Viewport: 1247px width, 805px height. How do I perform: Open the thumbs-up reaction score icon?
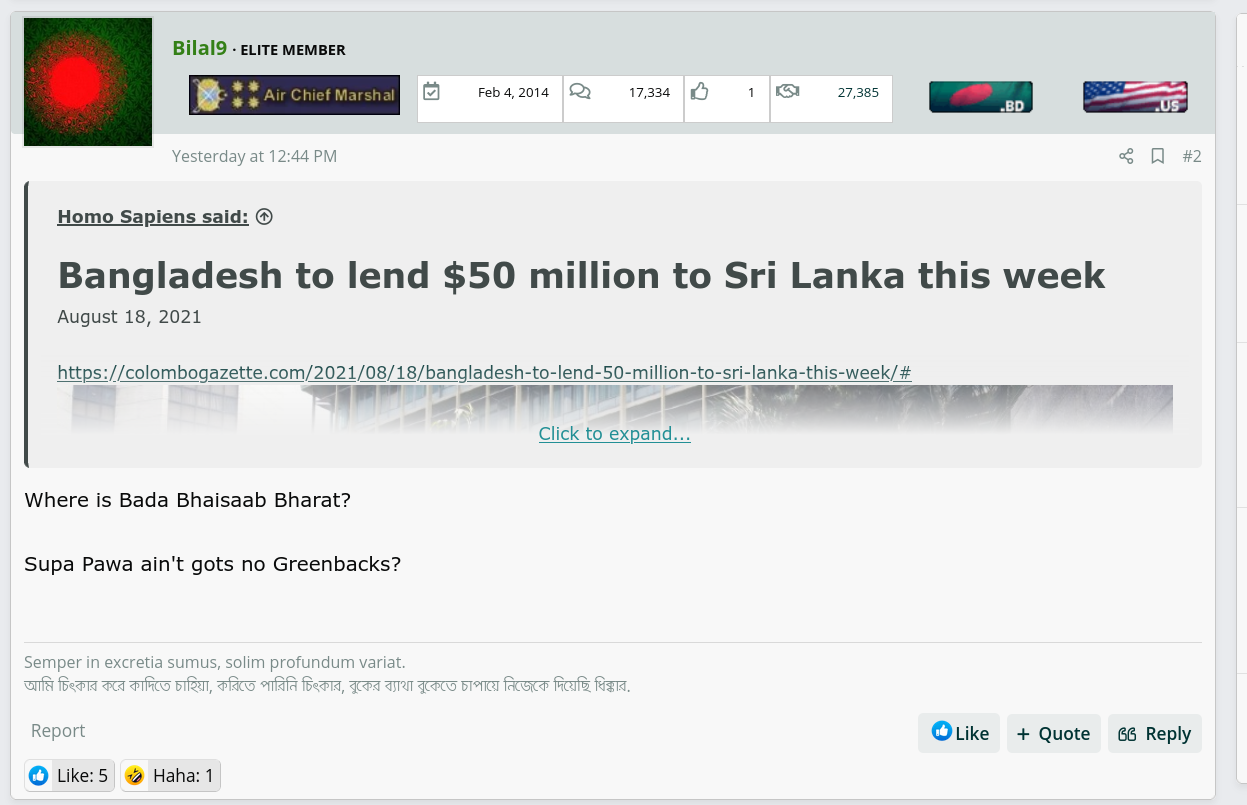pos(699,92)
